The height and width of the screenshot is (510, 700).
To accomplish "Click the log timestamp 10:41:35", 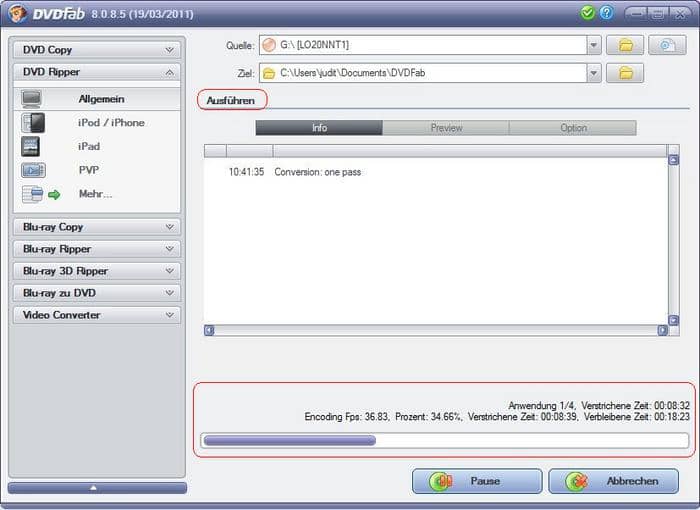I will [246, 172].
